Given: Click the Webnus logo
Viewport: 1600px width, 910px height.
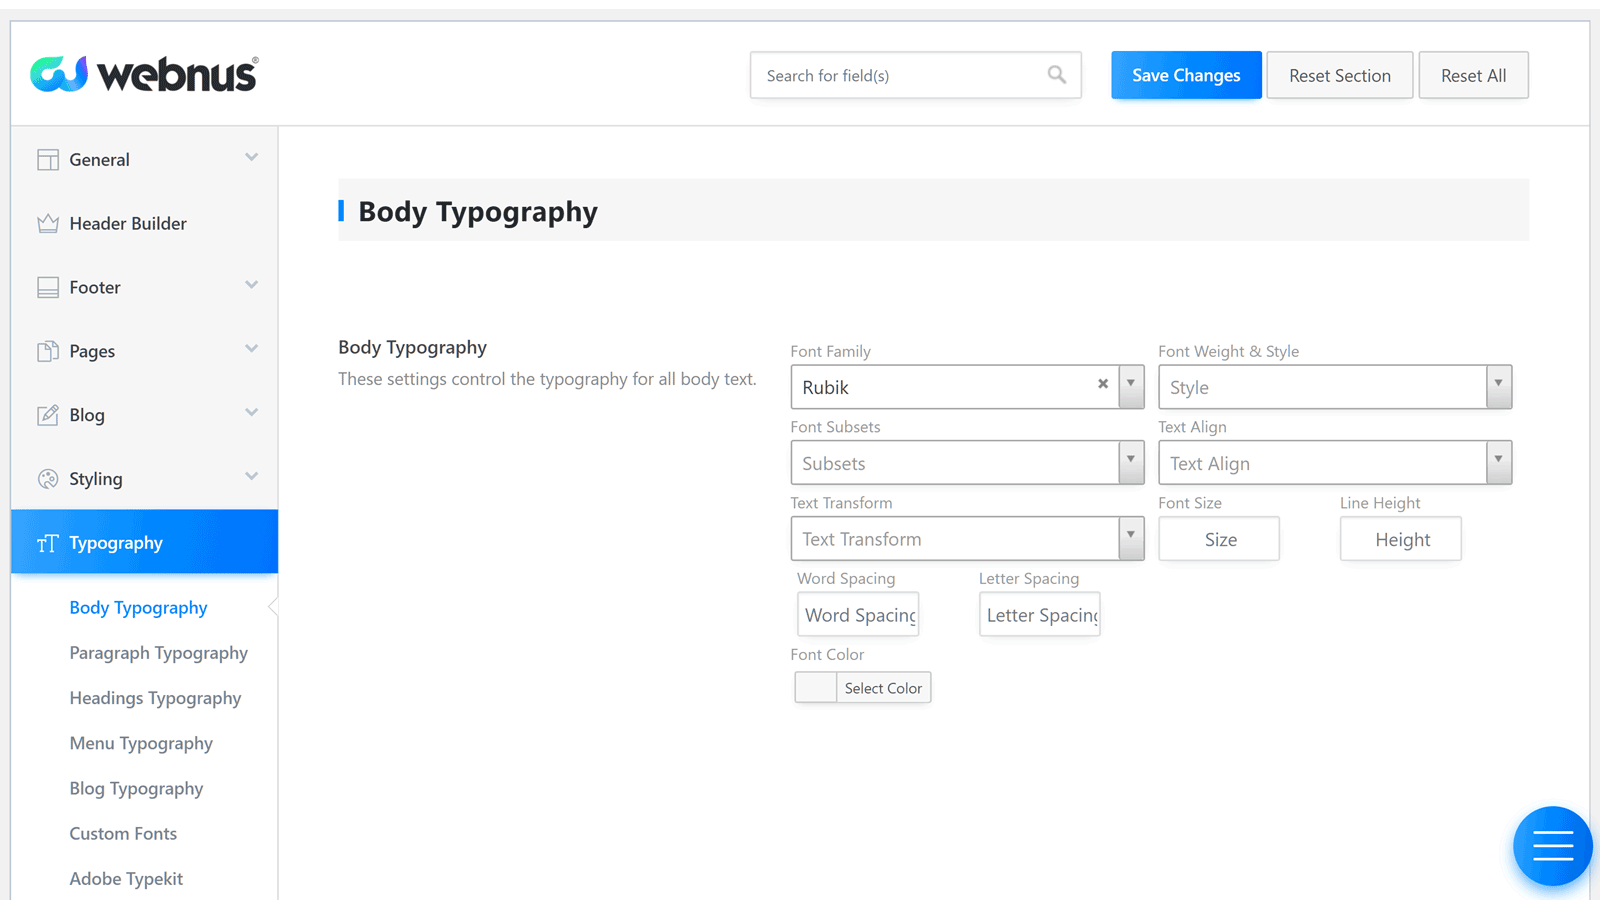Looking at the screenshot, I should (x=144, y=74).
